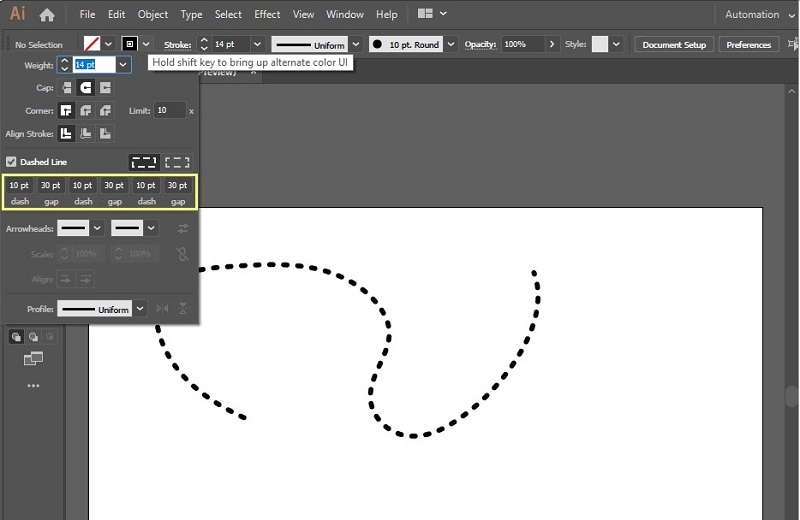Select the Butt Cap icon
The height and width of the screenshot is (520, 800).
[x=66, y=88]
